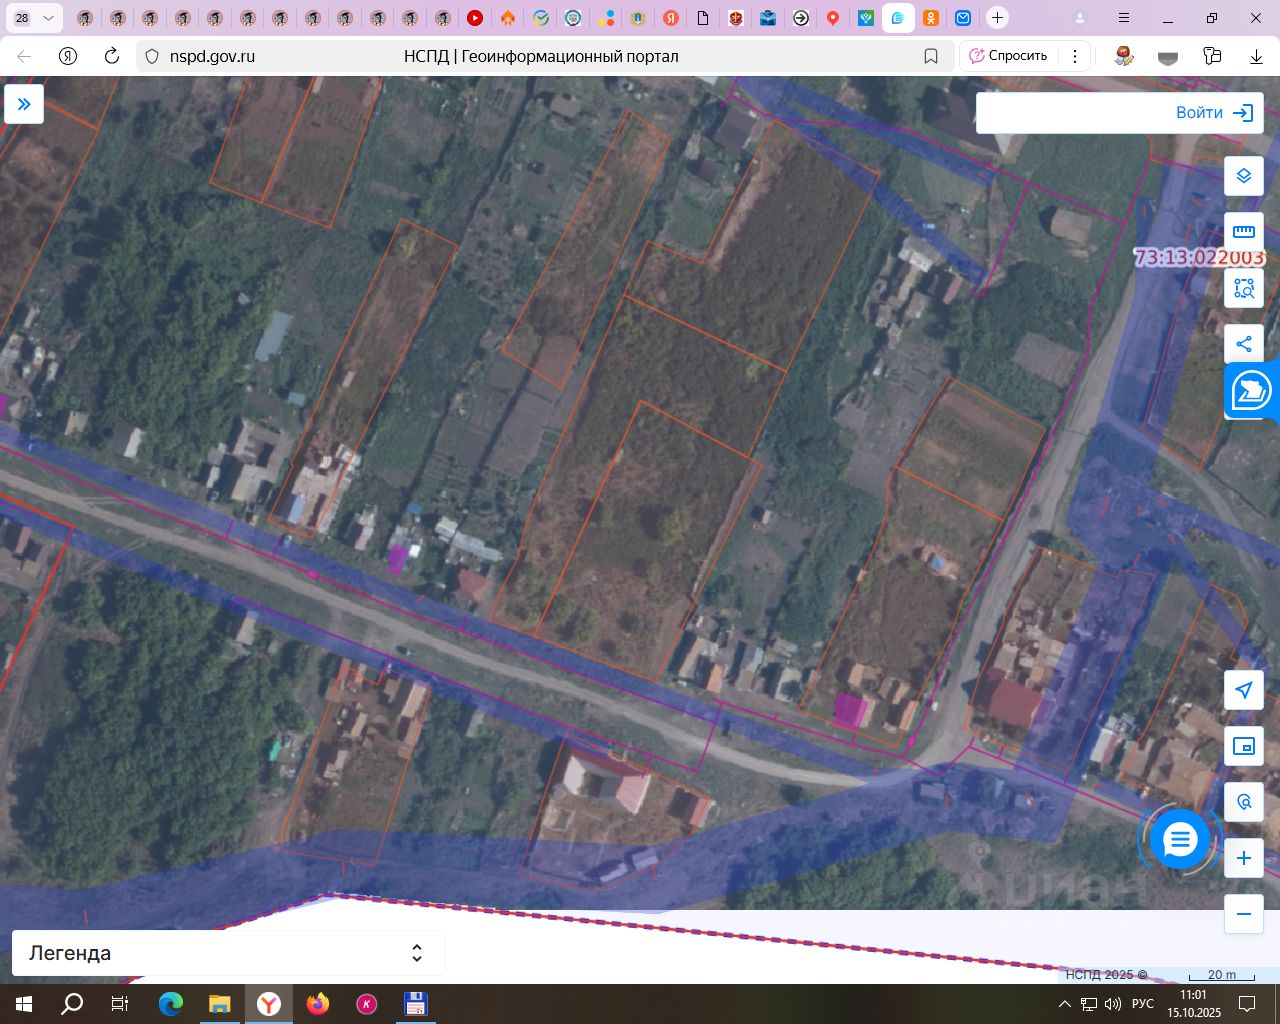The image size is (1280, 1024).
Task: Expand the Легенда legend panel
Action: [x=228, y=953]
